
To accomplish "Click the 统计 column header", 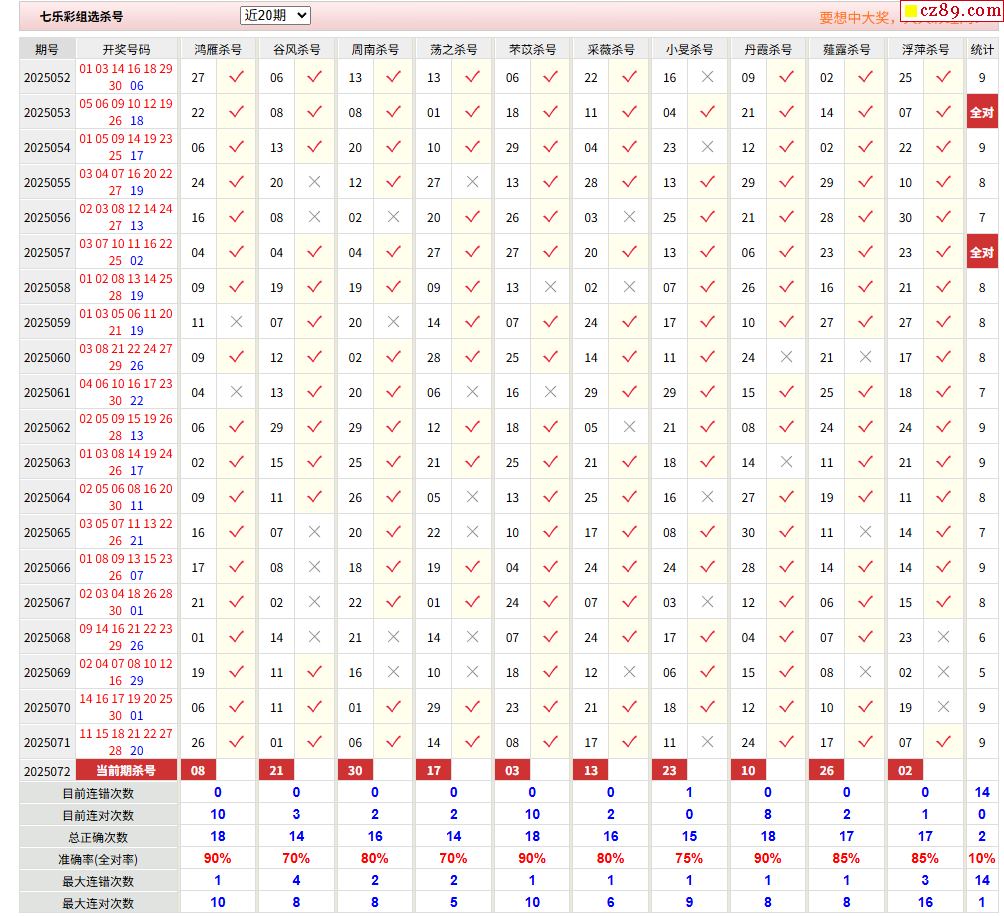I will point(982,49).
